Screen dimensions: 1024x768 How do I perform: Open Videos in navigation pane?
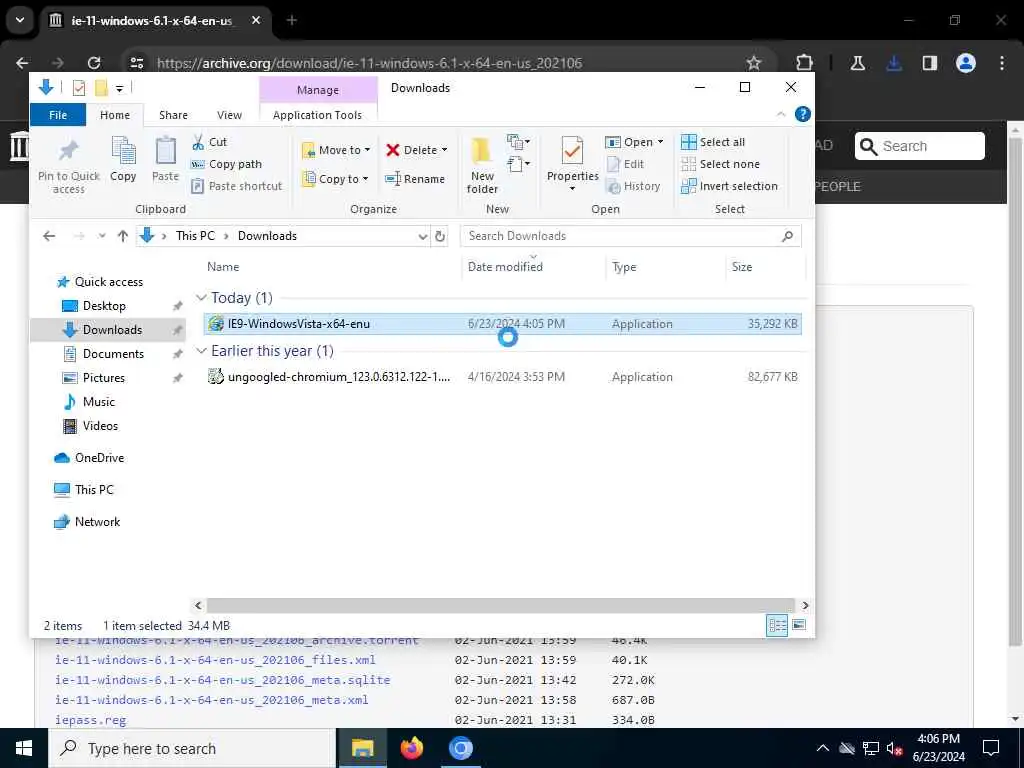[x=100, y=426]
